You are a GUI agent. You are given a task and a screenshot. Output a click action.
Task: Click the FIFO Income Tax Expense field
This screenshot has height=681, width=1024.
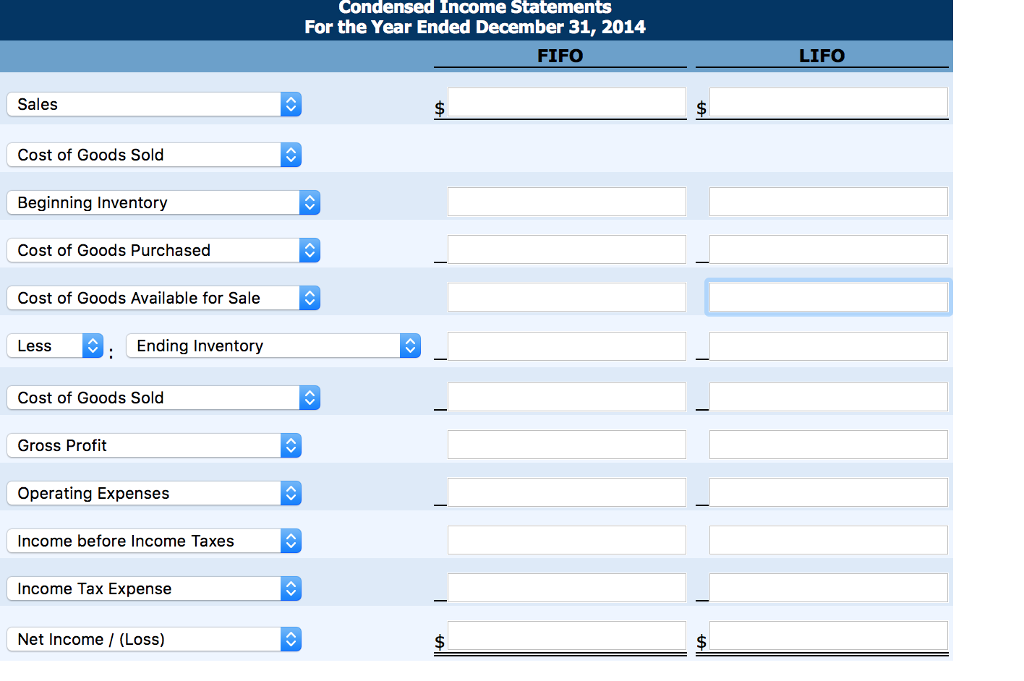click(567, 588)
